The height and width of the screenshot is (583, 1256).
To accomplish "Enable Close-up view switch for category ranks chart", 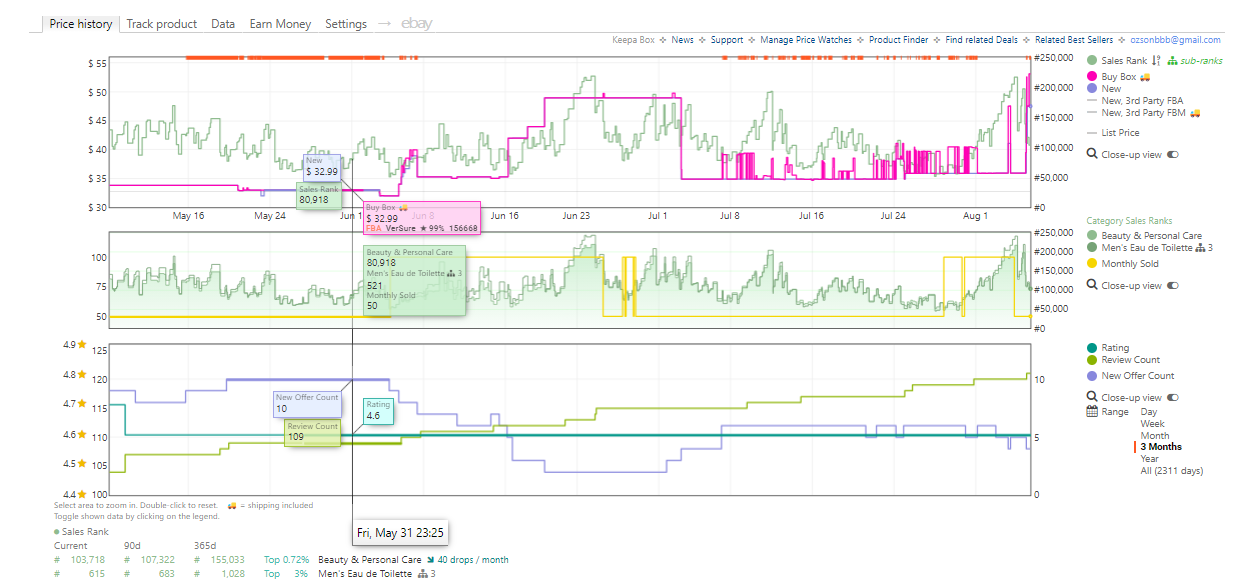I will click(1172, 286).
